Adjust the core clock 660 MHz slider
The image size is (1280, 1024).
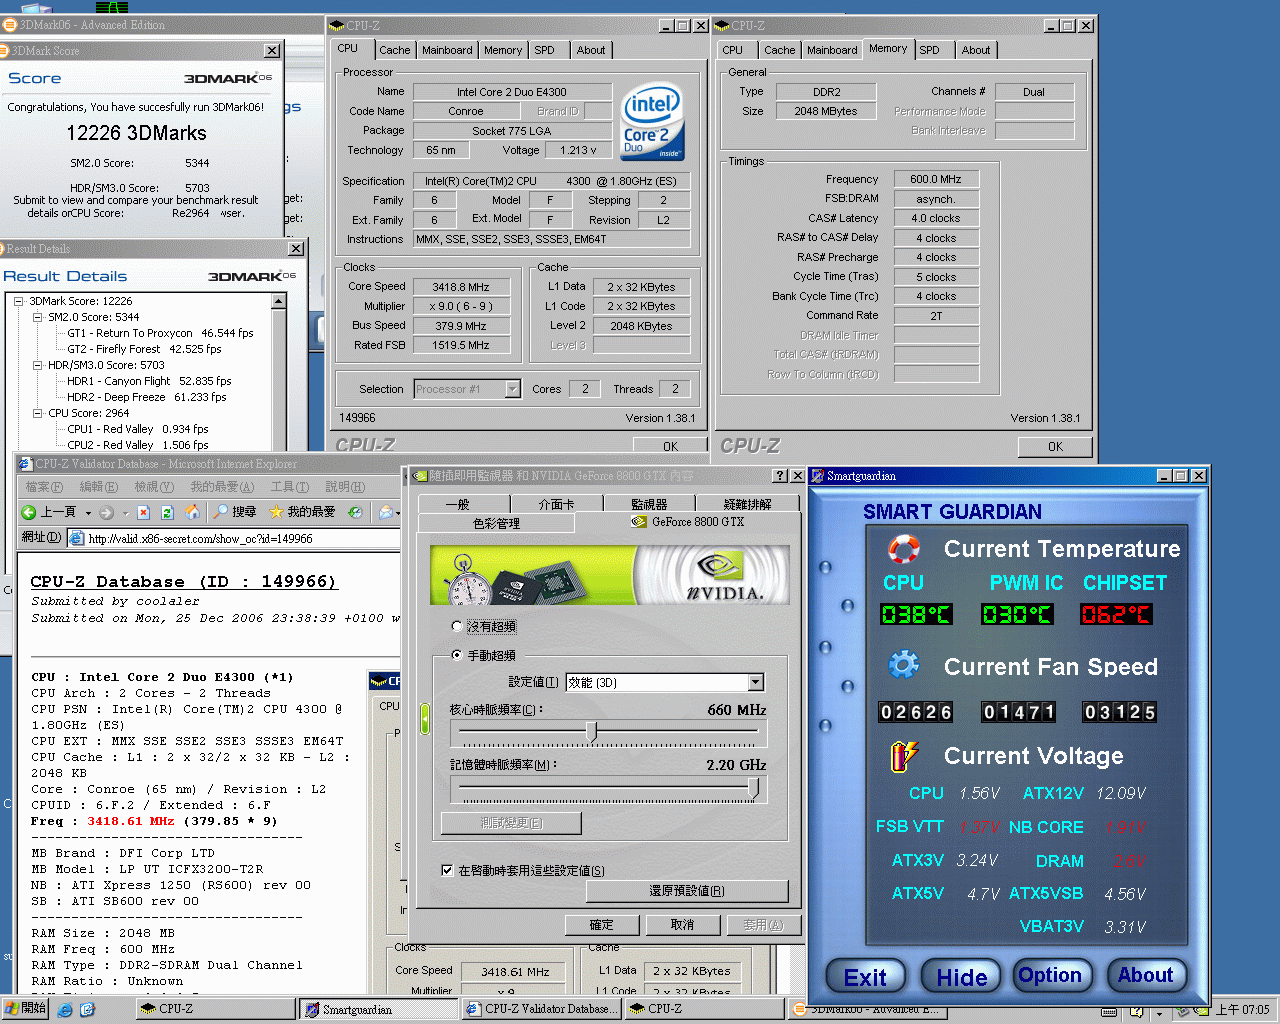[592, 733]
